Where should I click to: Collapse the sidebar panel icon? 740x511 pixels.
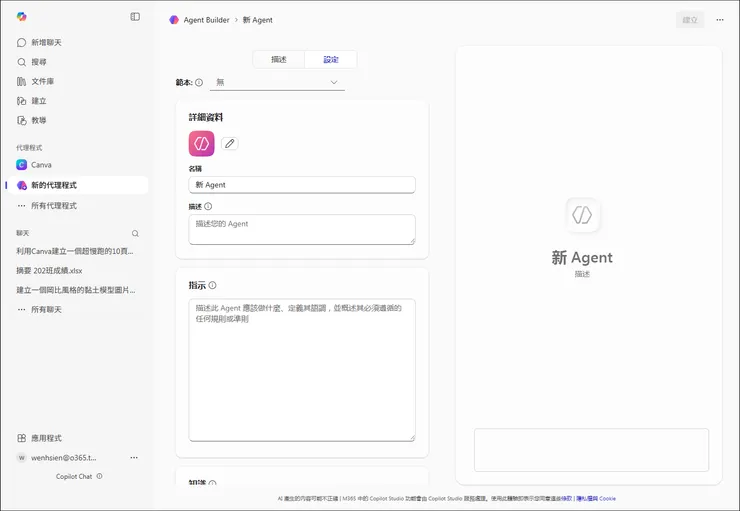click(135, 17)
